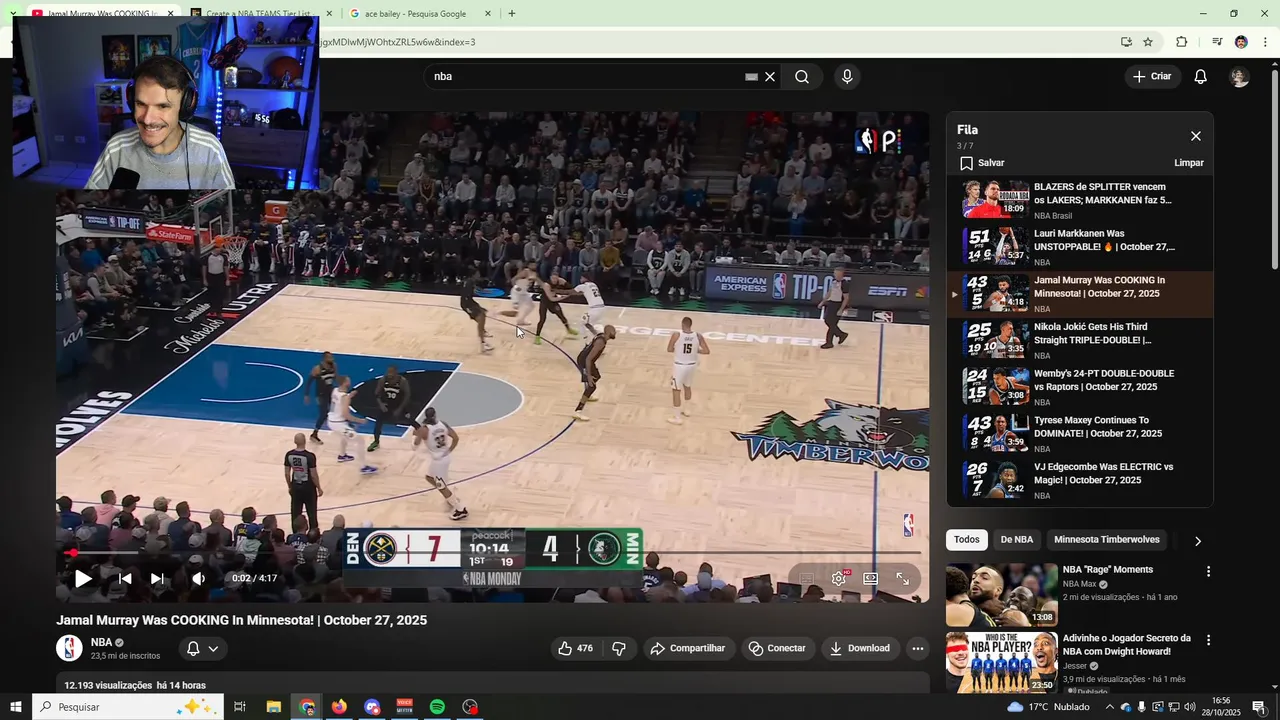Install app icon in address bar
Image resolution: width=1280 pixels, height=720 pixels.
pyautogui.click(x=1126, y=42)
